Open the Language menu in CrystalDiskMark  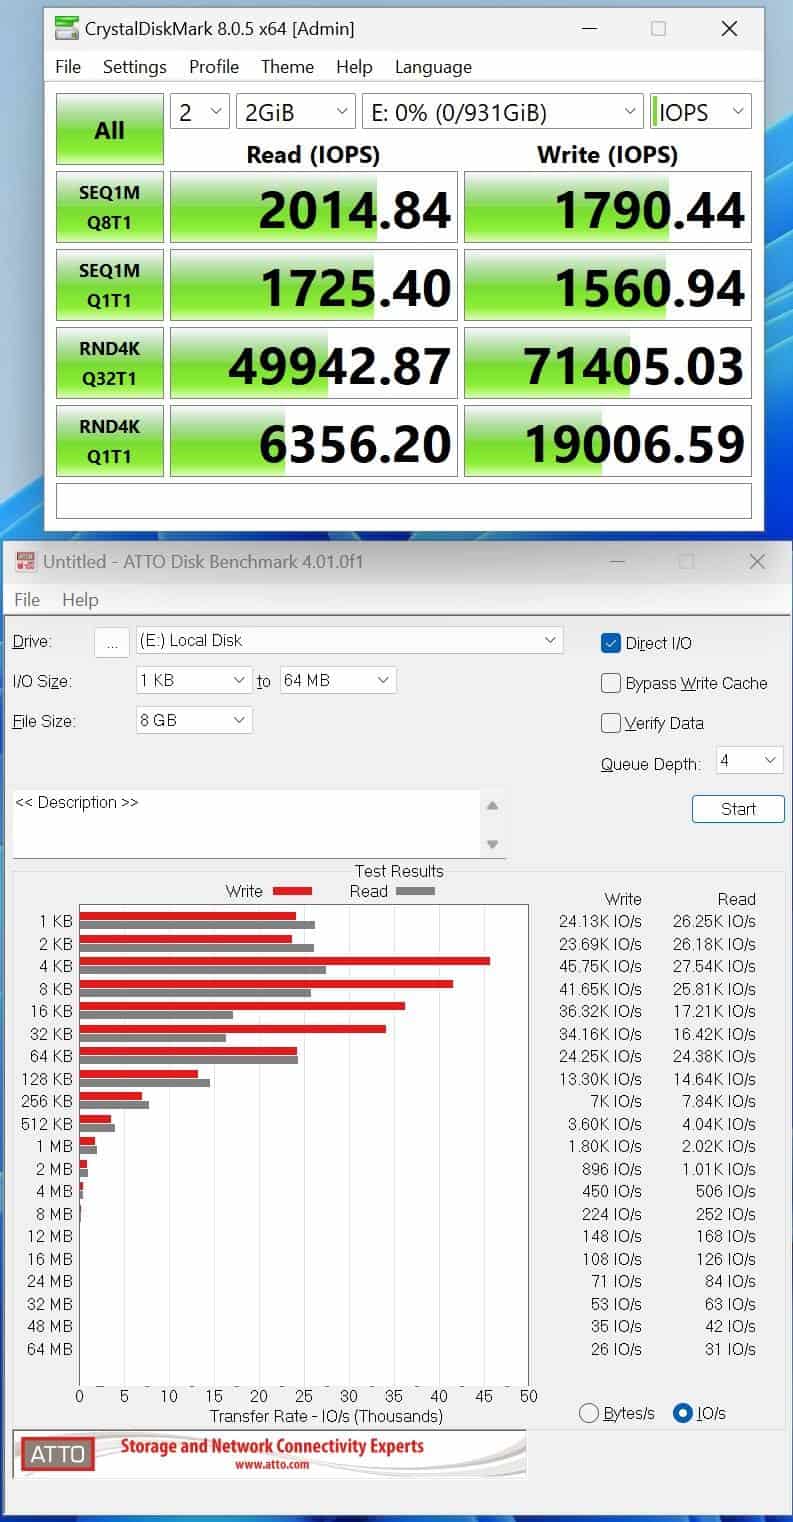tap(433, 67)
